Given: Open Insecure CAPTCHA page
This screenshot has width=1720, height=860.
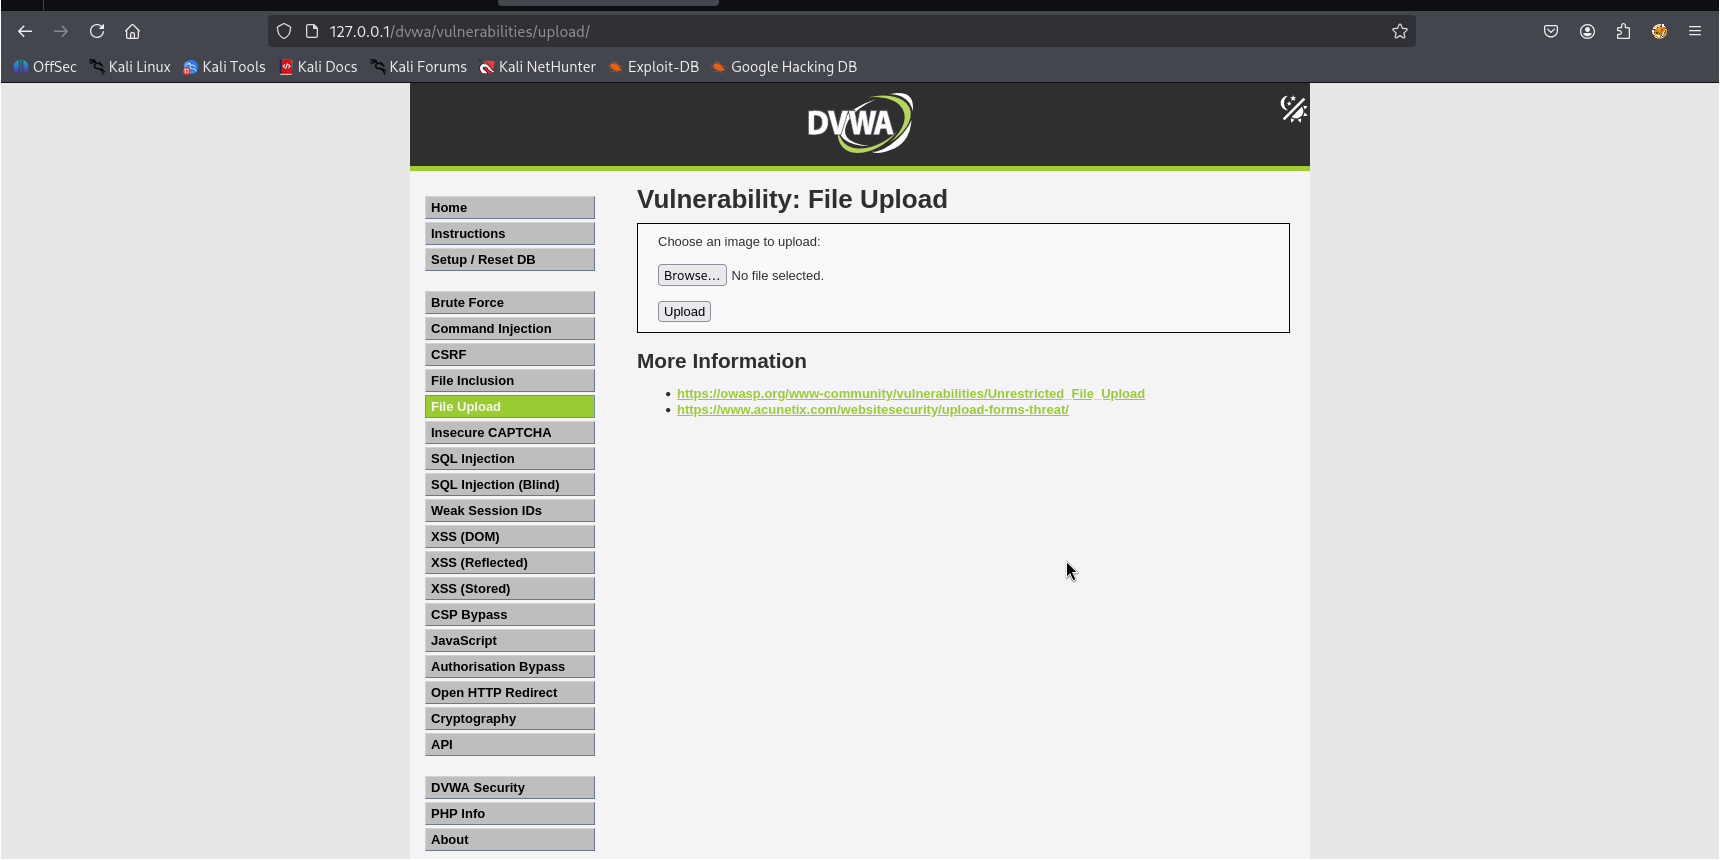Looking at the screenshot, I should 510,432.
